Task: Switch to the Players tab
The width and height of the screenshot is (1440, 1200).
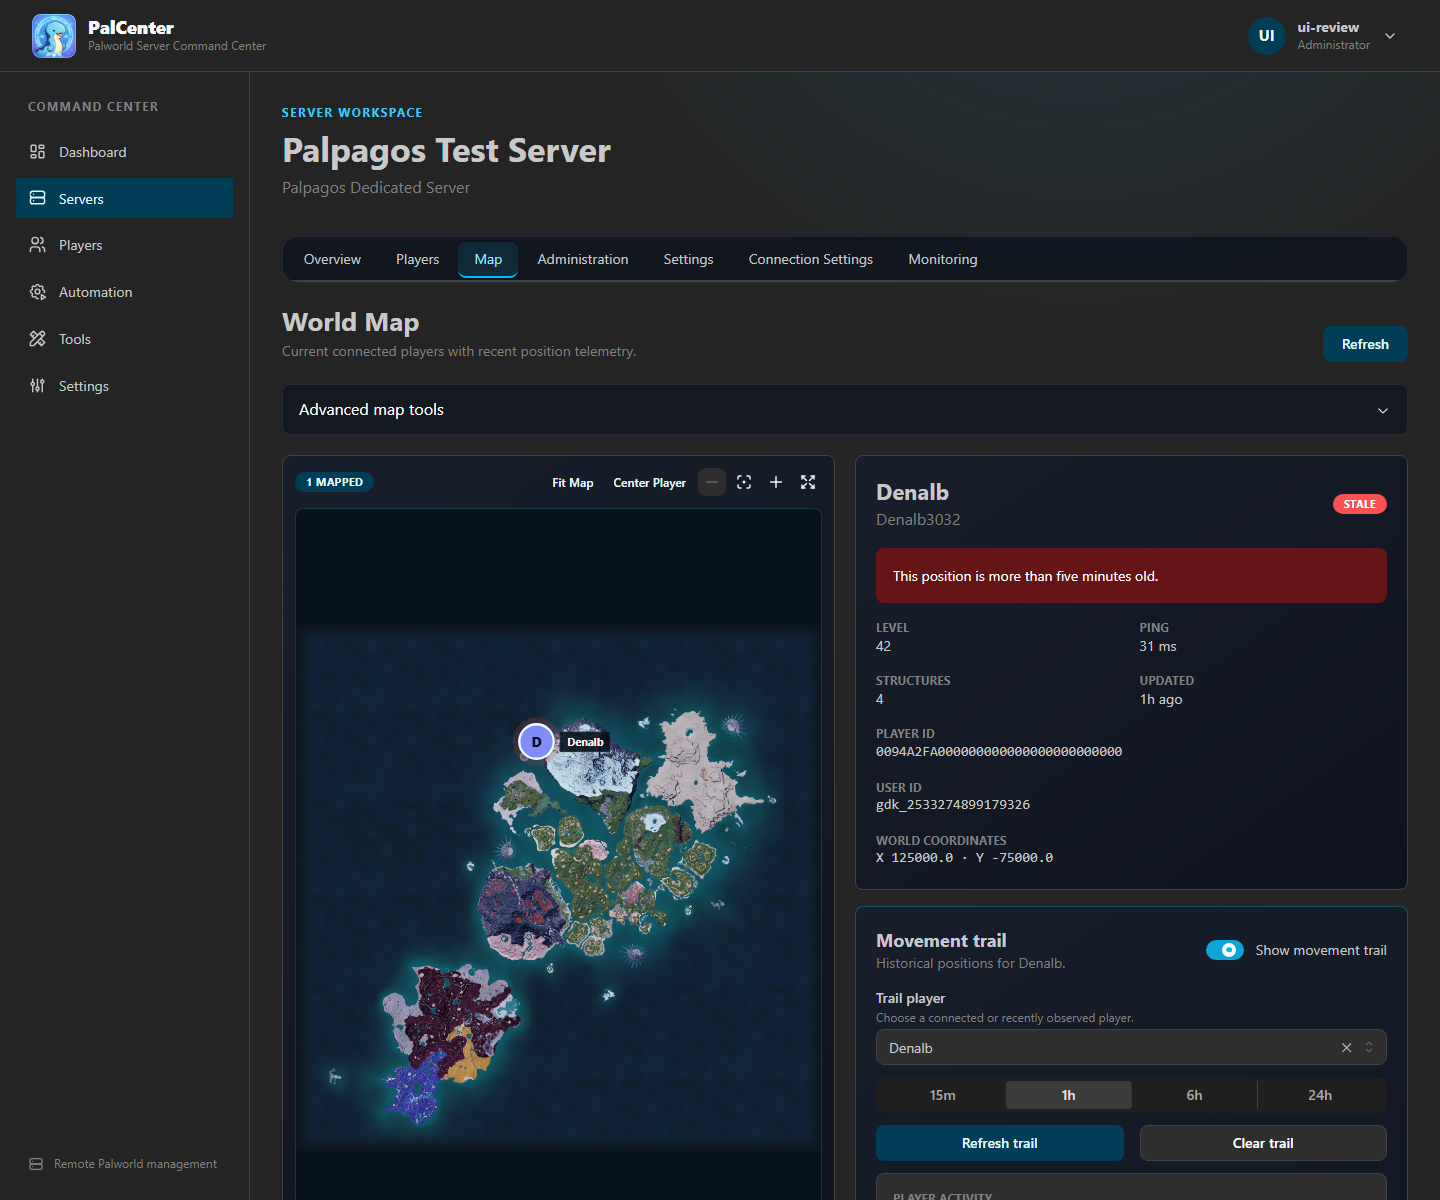Action: point(417,259)
